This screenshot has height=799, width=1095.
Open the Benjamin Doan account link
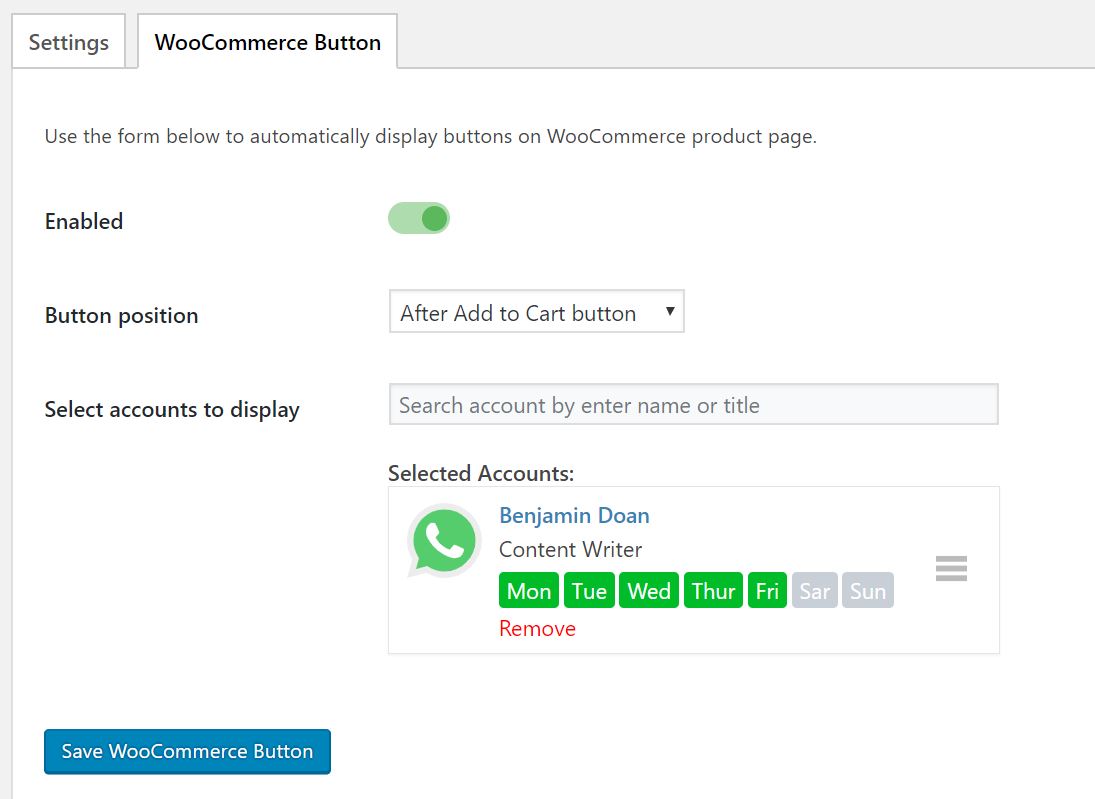tap(574, 515)
